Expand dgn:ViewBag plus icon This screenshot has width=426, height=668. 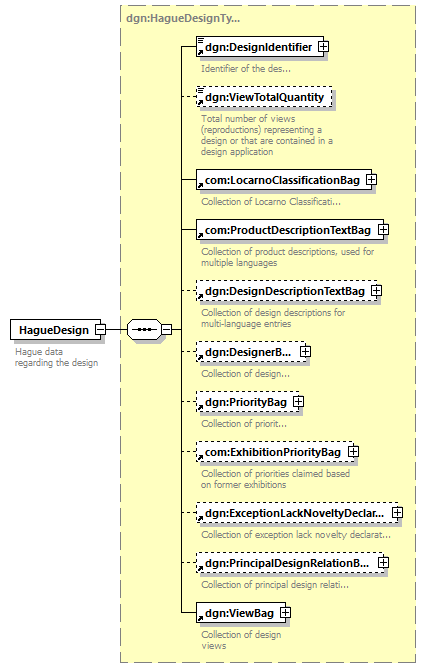pyautogui.click(x=285, y=613)
